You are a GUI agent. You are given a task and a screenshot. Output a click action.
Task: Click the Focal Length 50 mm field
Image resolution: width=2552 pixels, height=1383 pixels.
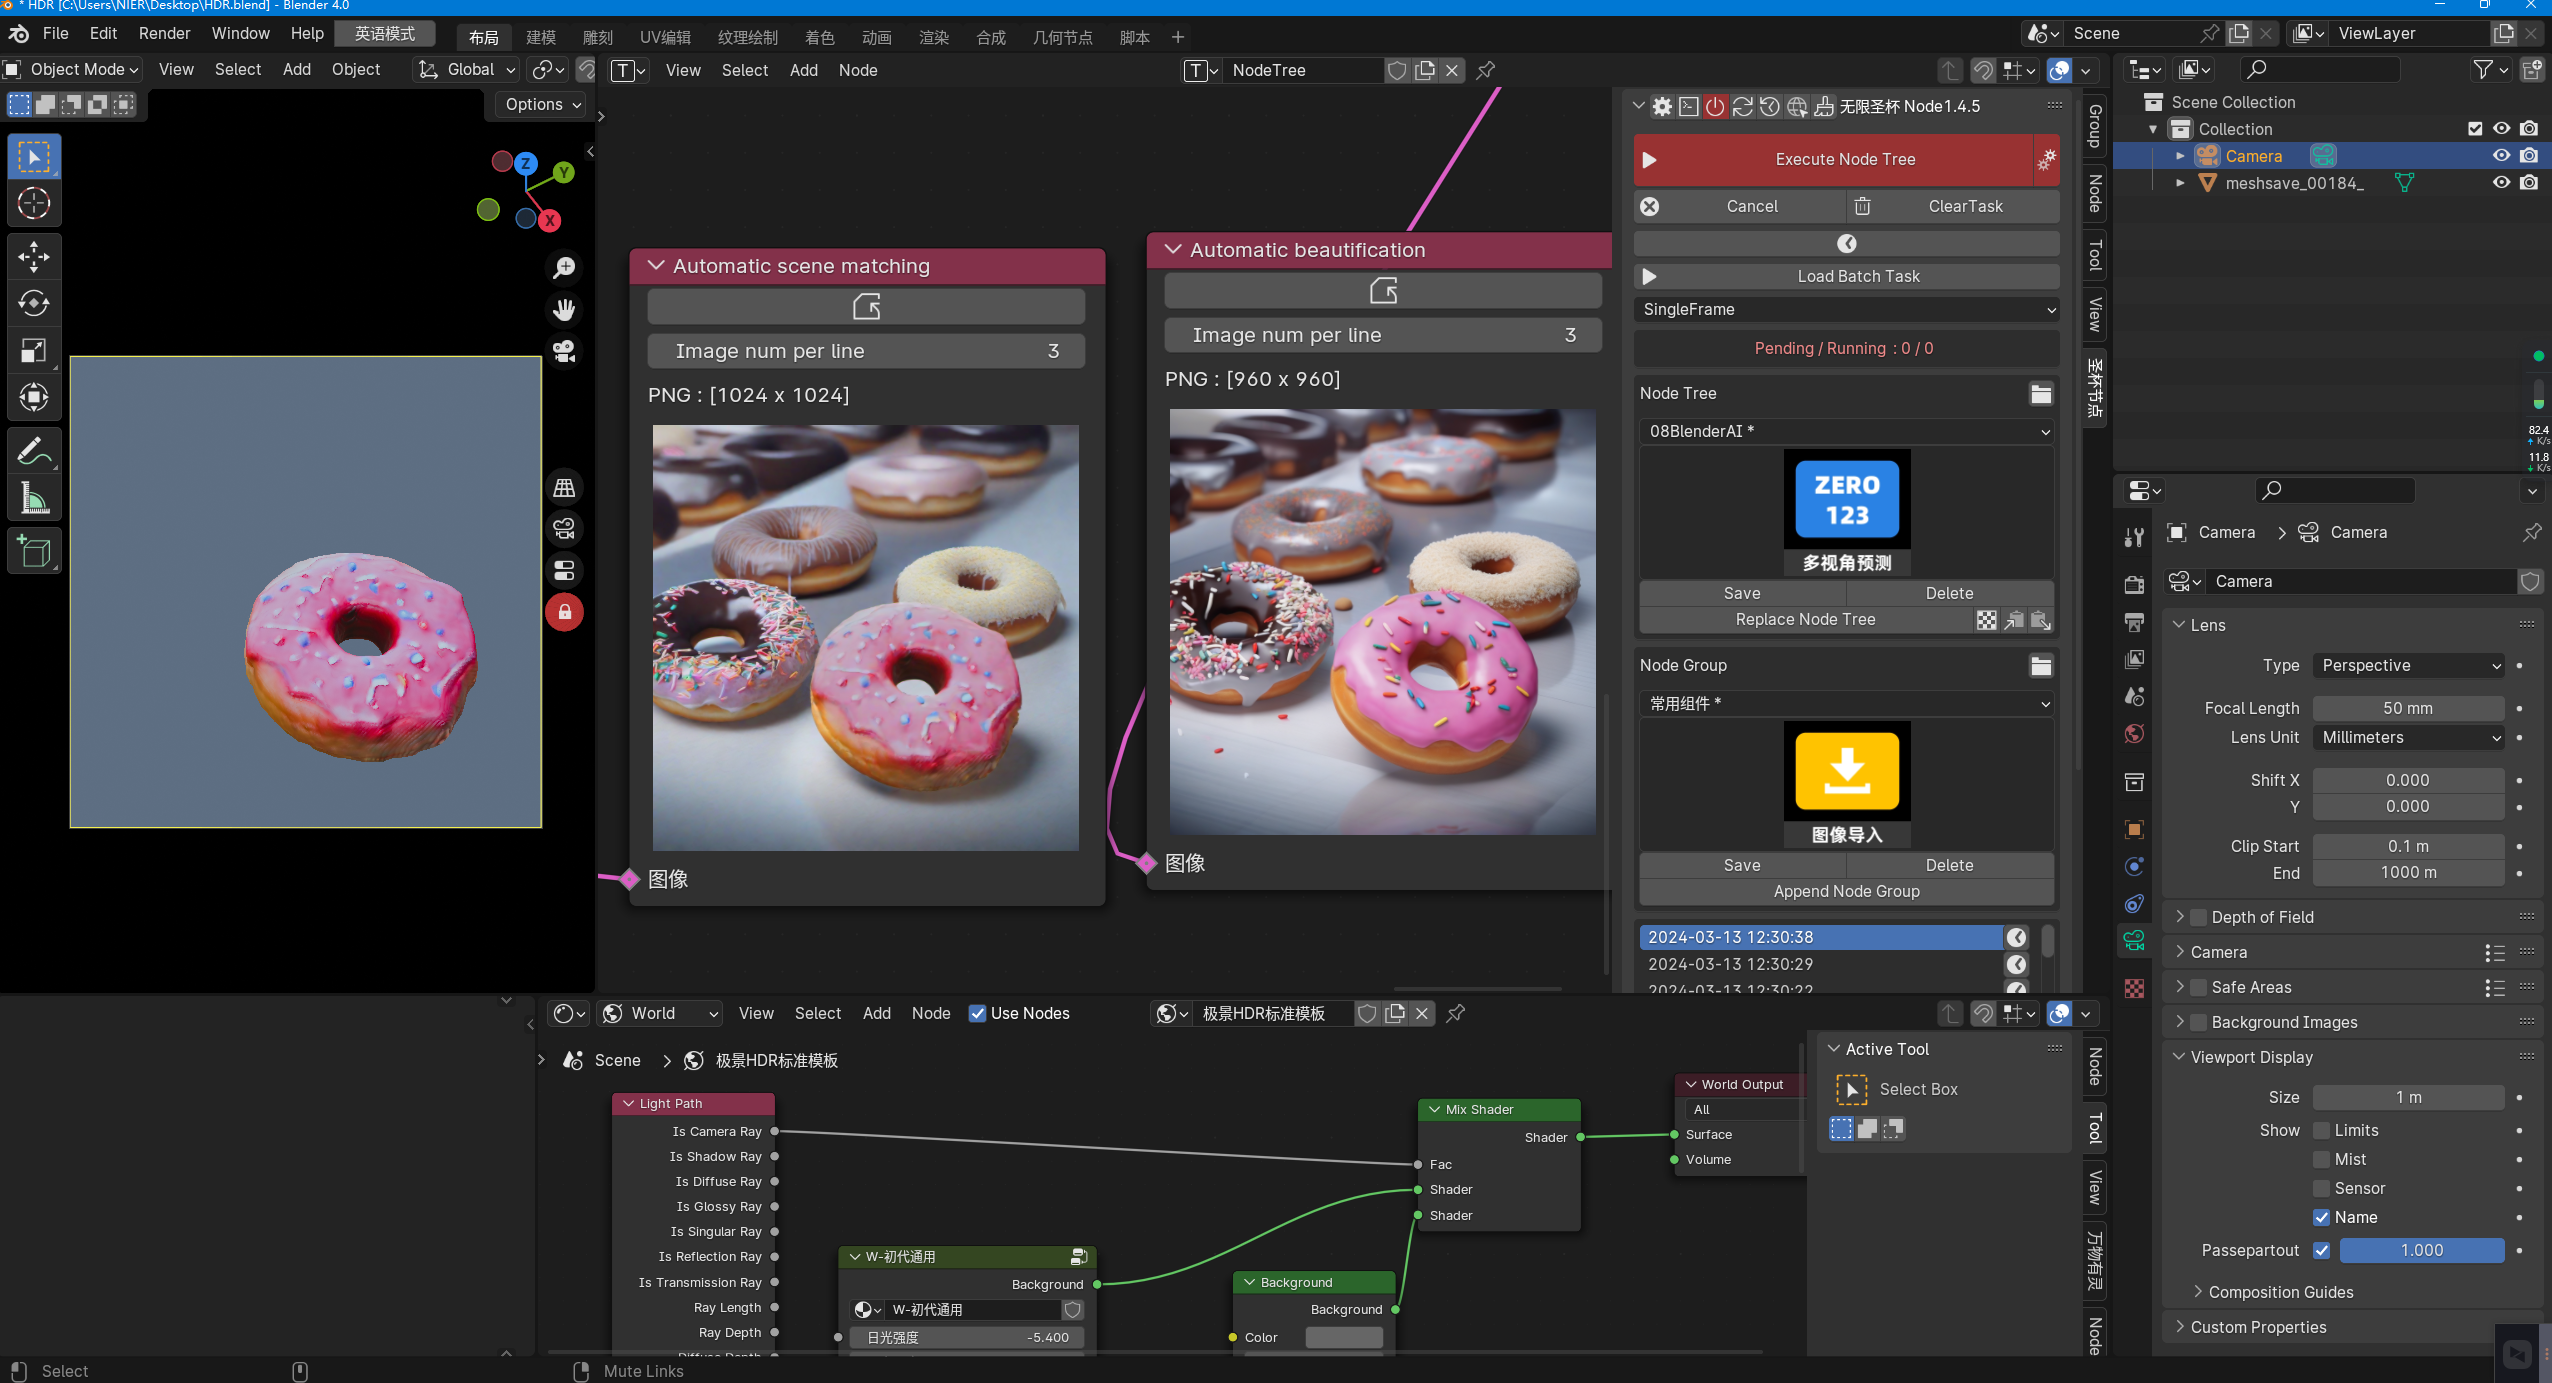pyautogui.click(x=2408, y=708)
